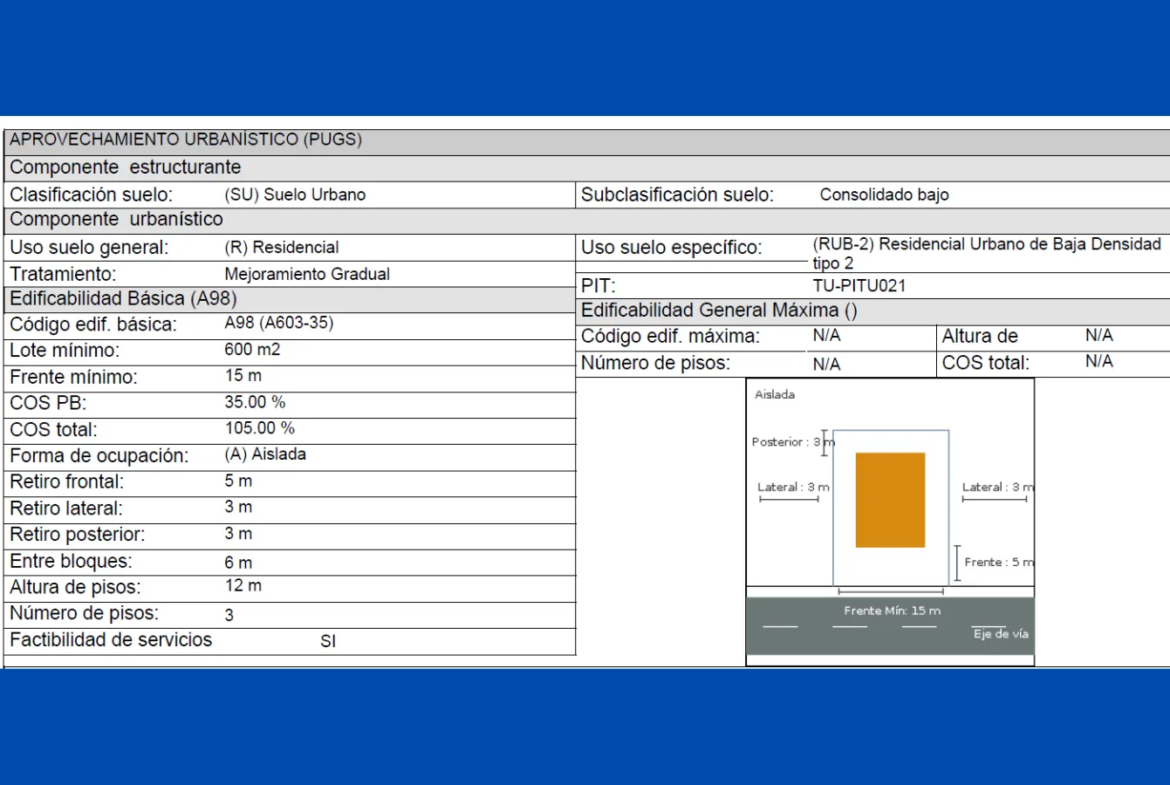This screenshot has width=1170, height=785.
Task: Click the 'Forma de ocupación:' label
Action: (98, 456)
